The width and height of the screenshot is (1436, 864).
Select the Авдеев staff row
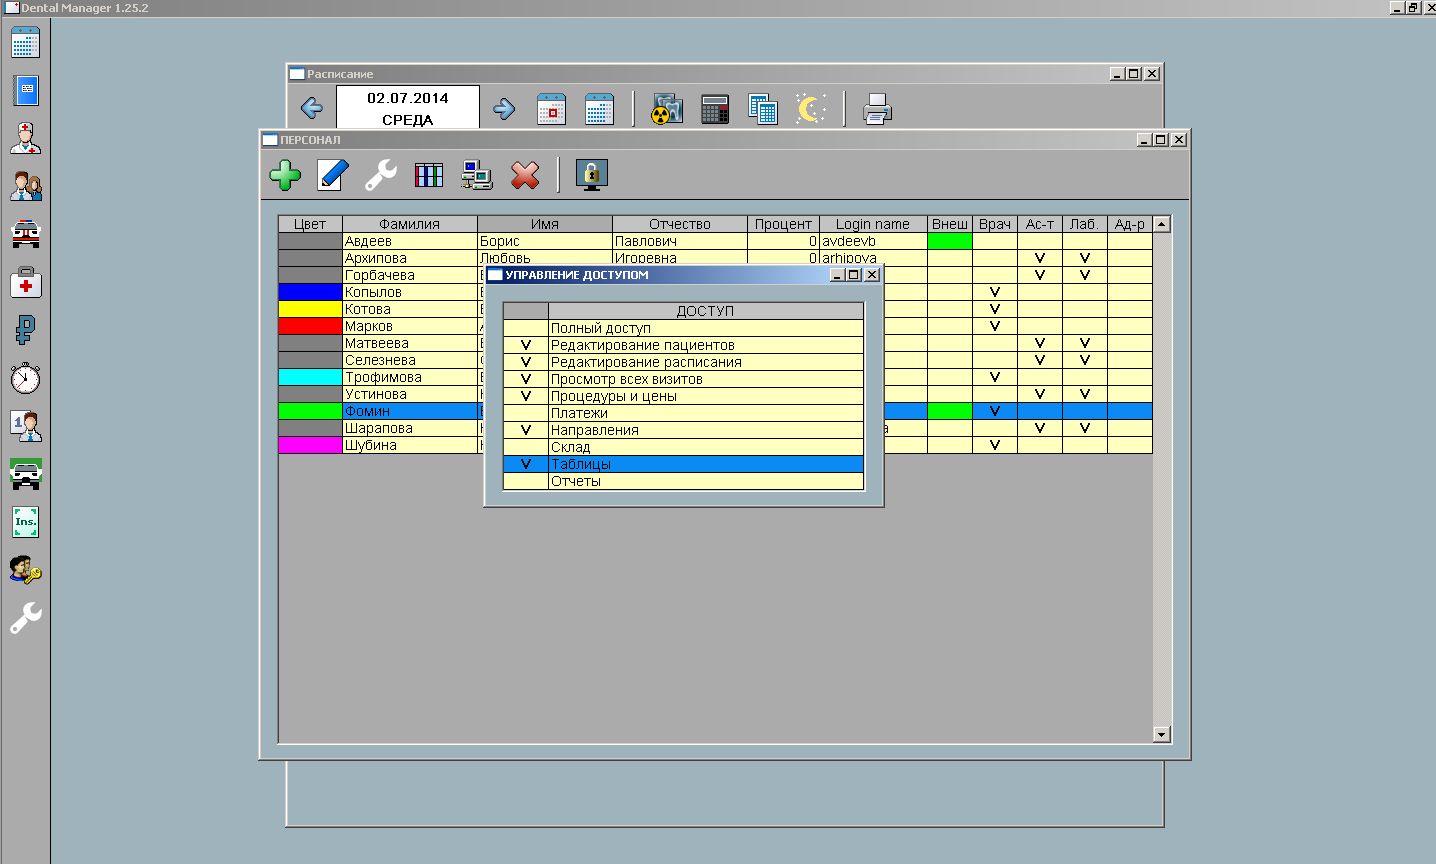(409, 241)
